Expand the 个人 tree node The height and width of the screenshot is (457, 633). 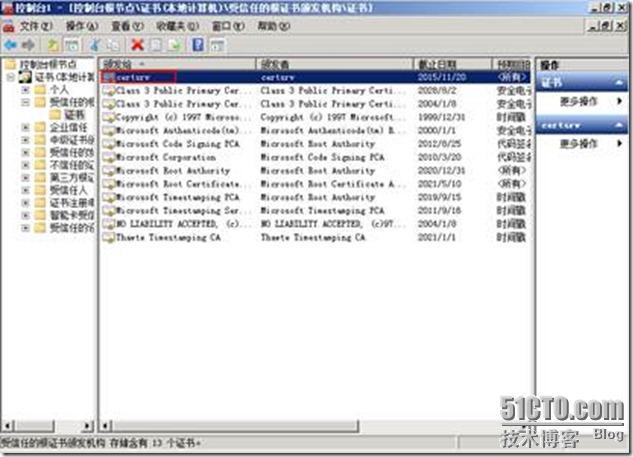pos(25,90)
